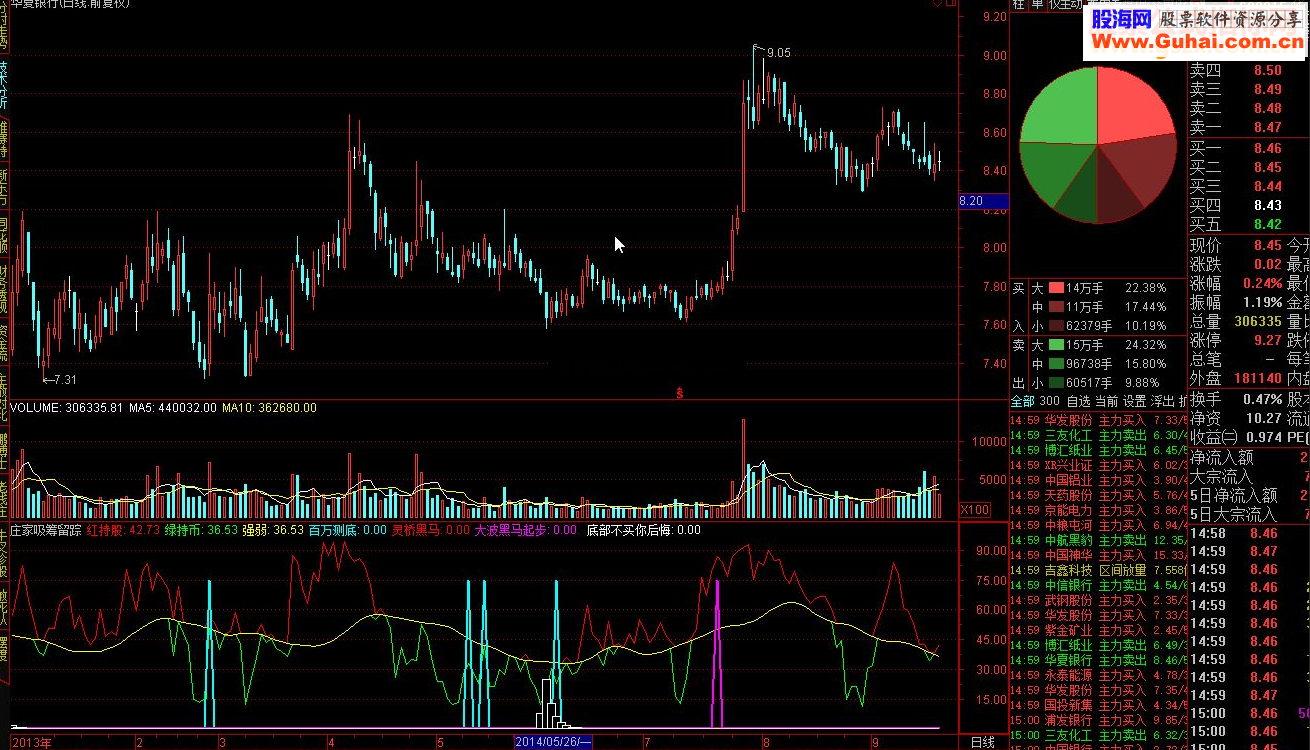1310x750 pixels.
Task: Click the 红持股: 42.73 indicator value
Action: (x=124, y=530)
